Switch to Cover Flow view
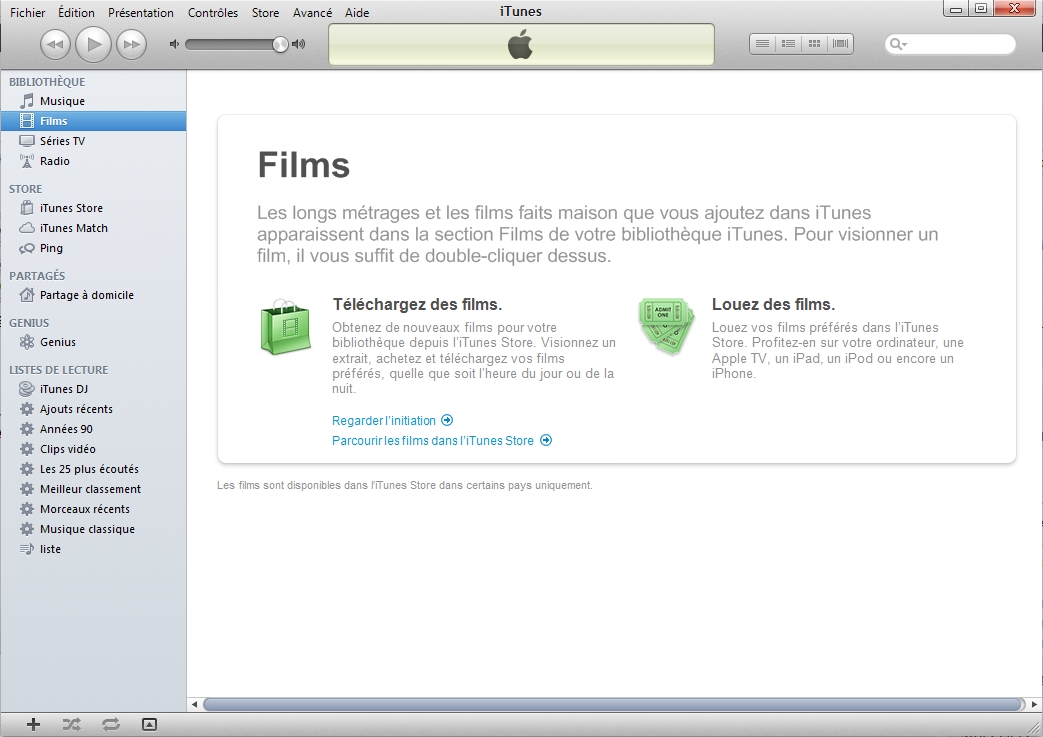 (840, 44)
